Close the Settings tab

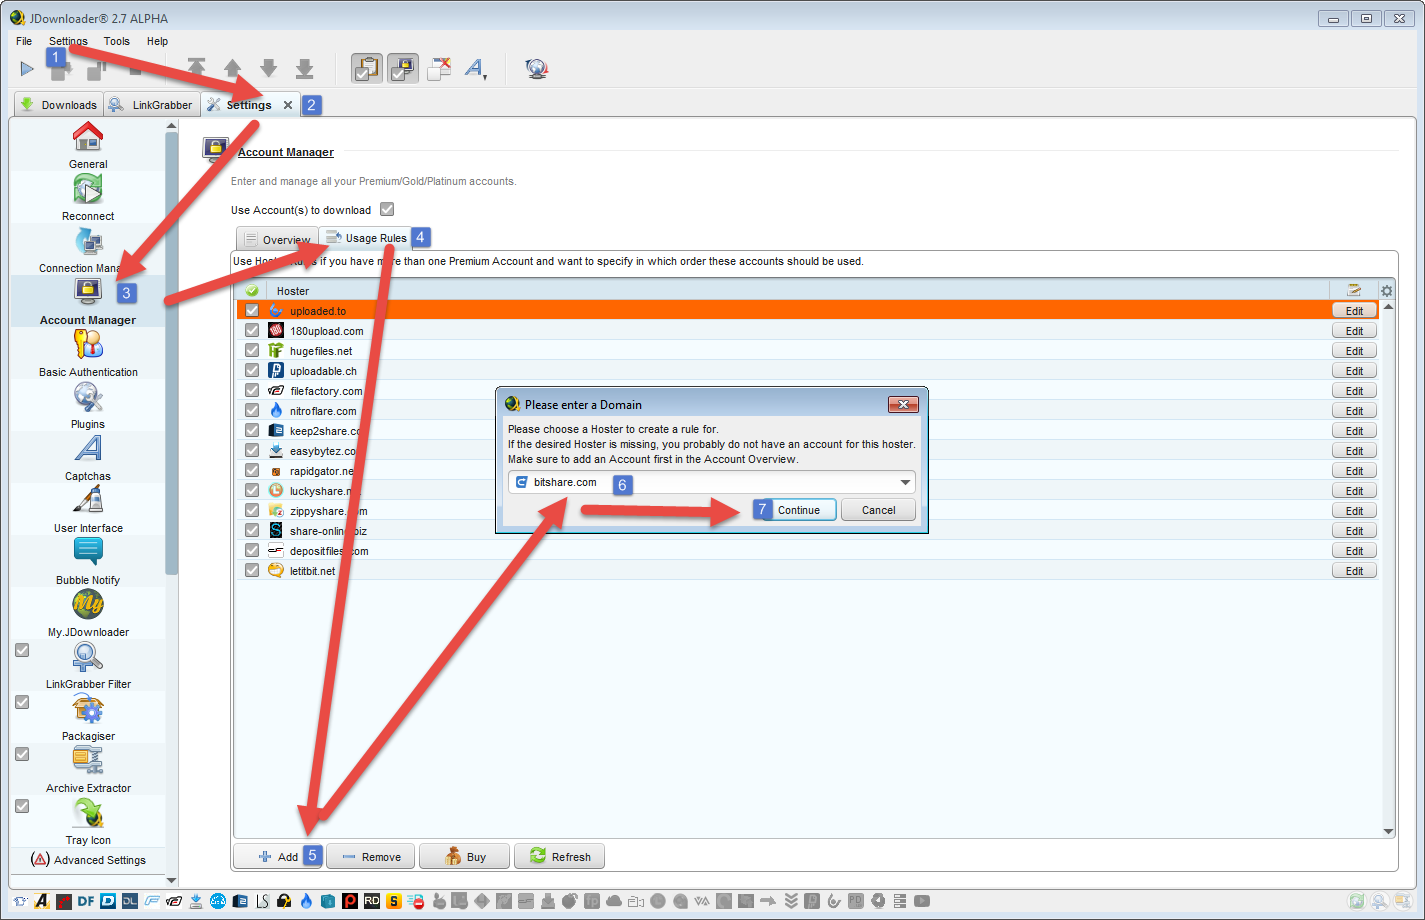288,105
